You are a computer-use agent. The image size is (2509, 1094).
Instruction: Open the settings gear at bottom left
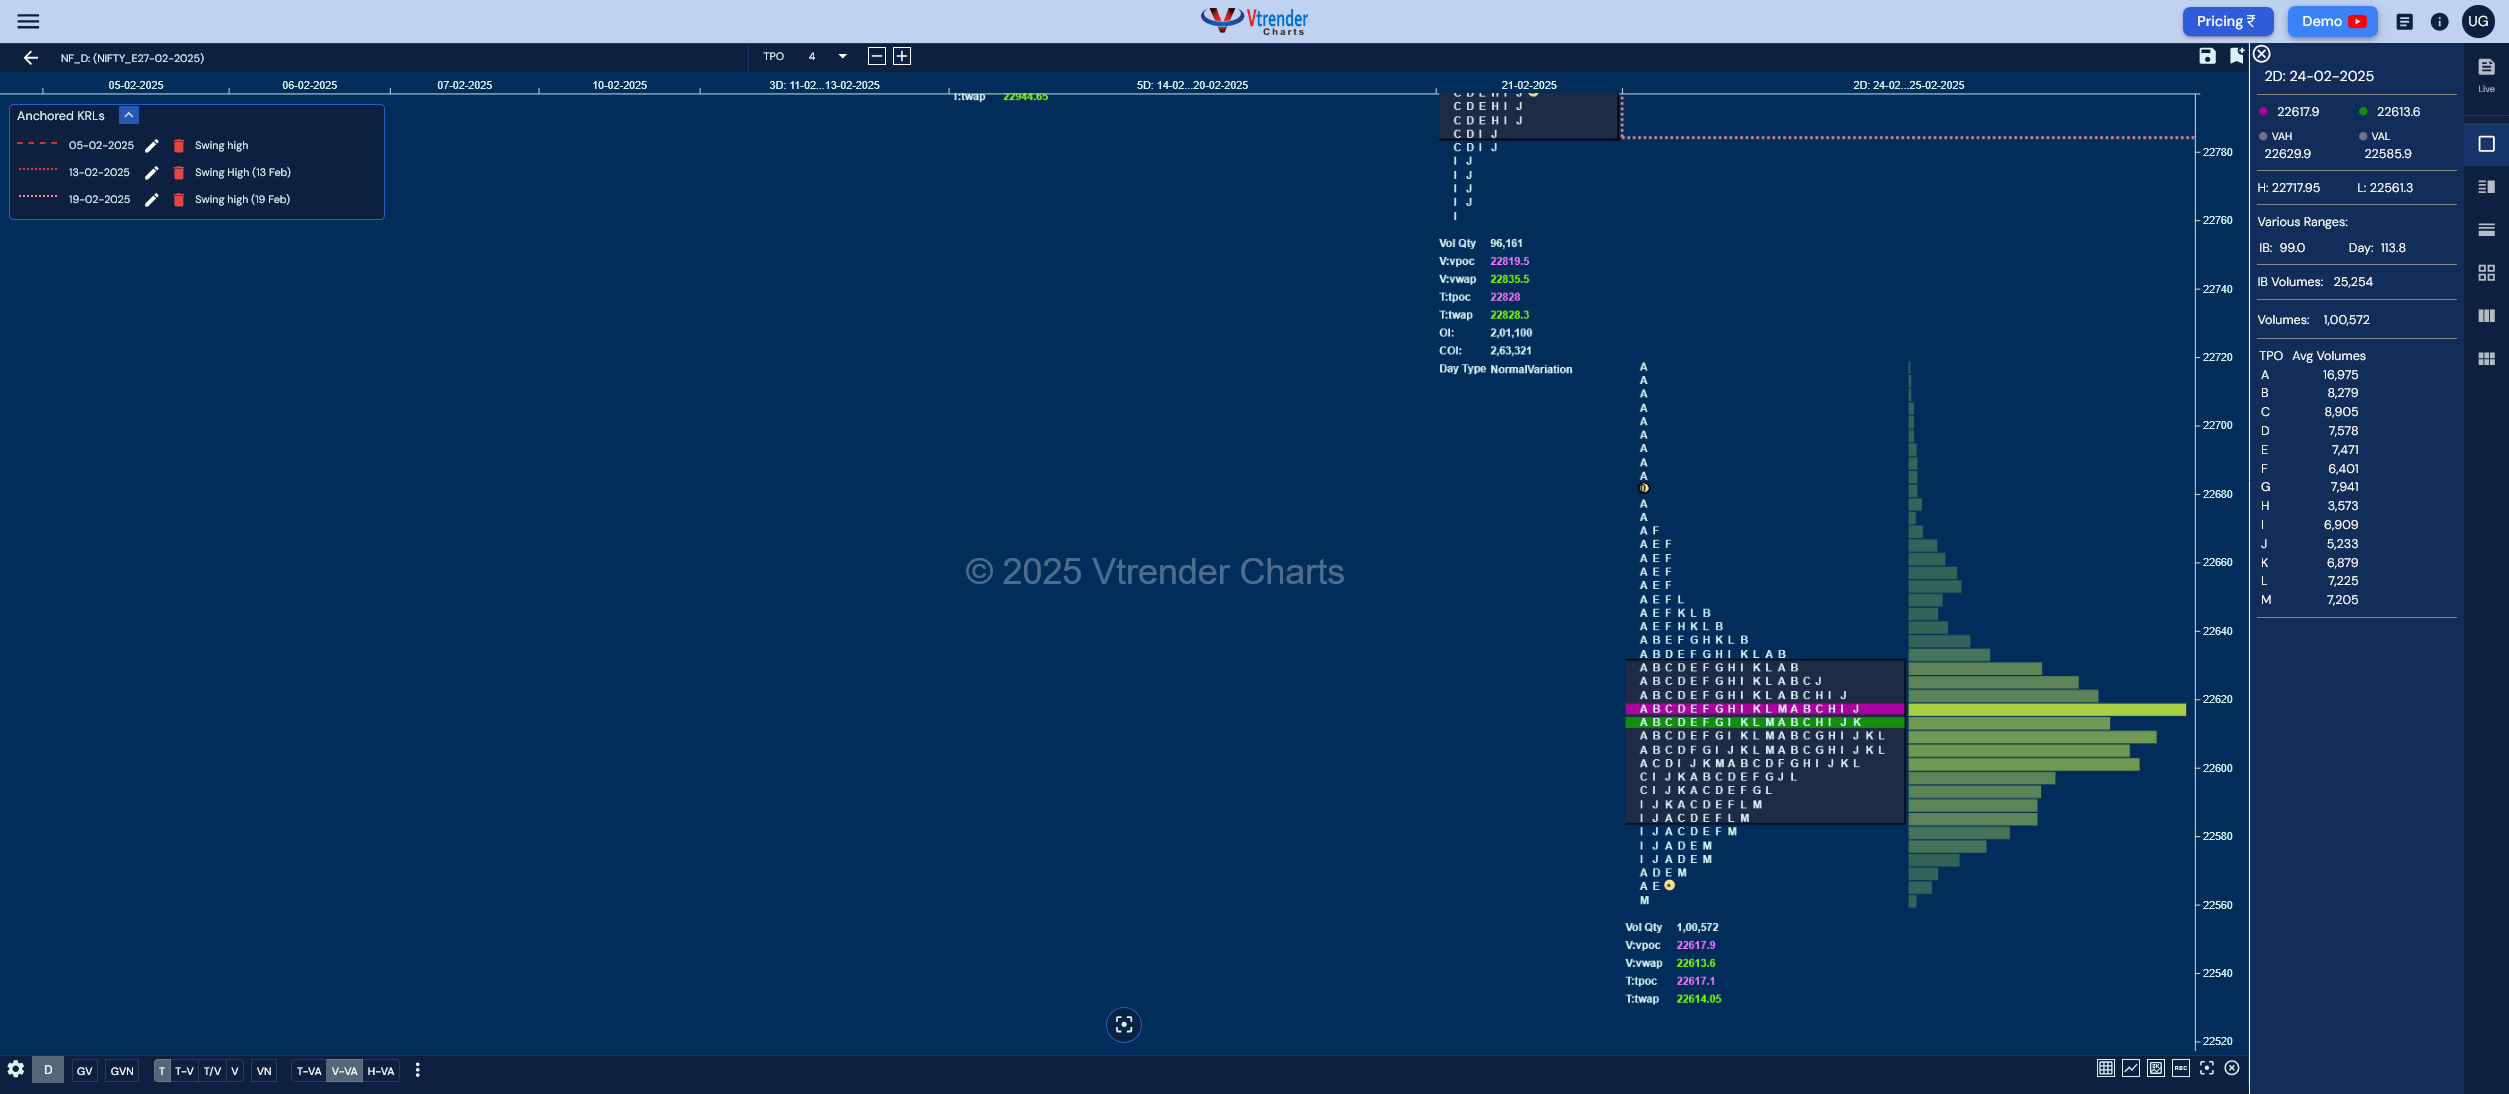15,1069
